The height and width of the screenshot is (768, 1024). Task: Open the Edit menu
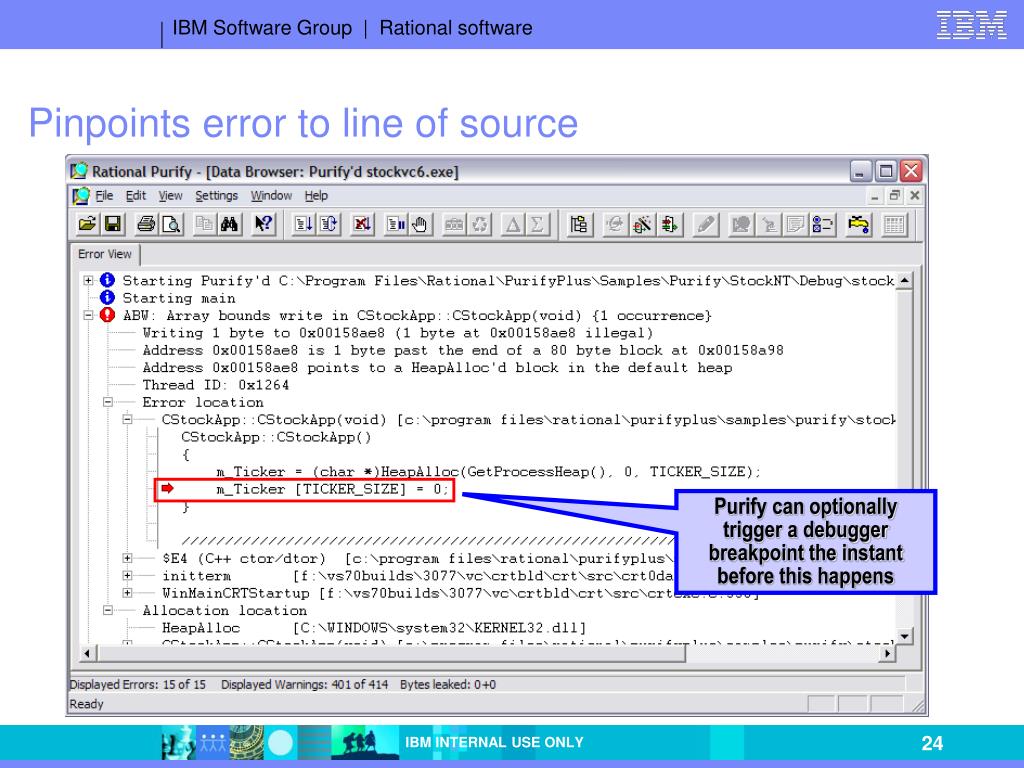pyautogui.click(x=136, y=196)
